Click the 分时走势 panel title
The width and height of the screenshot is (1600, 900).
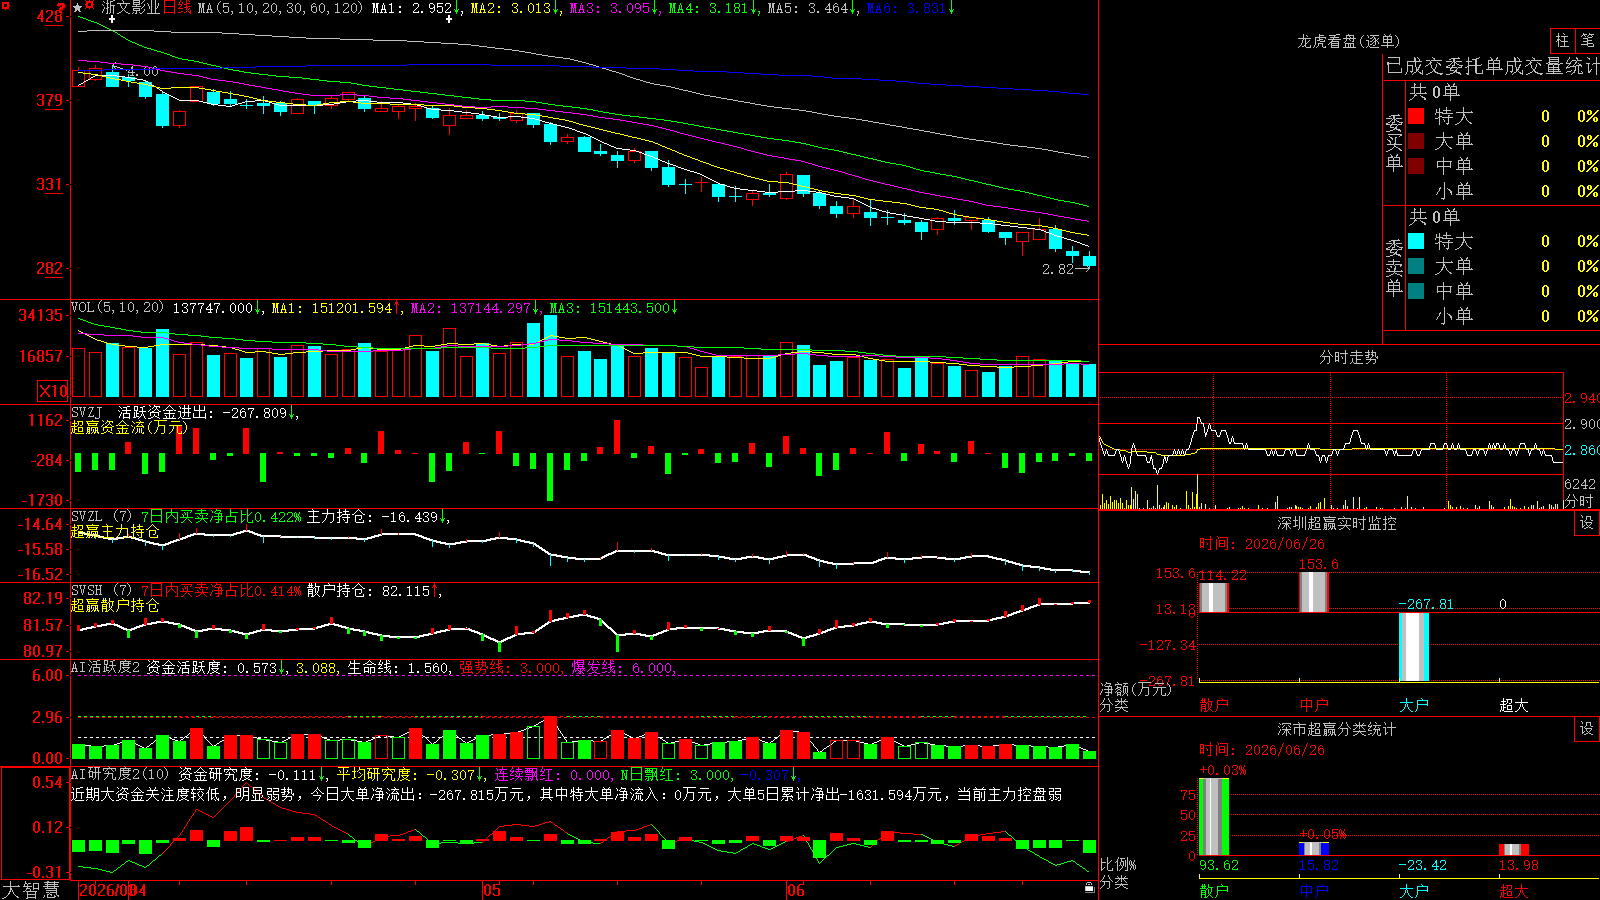pos(1348,357)
